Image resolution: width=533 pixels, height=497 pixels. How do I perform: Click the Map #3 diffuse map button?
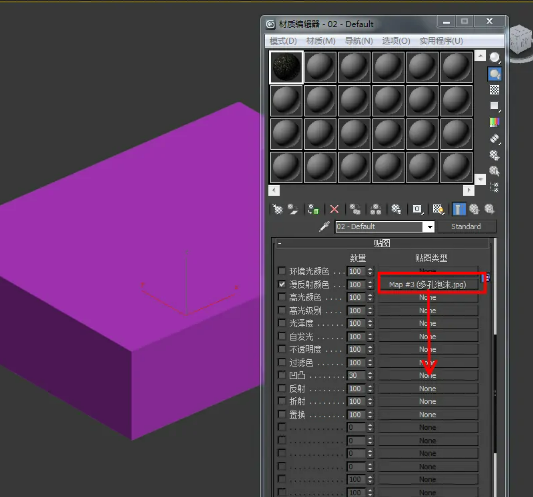click(x=428, y=285)
